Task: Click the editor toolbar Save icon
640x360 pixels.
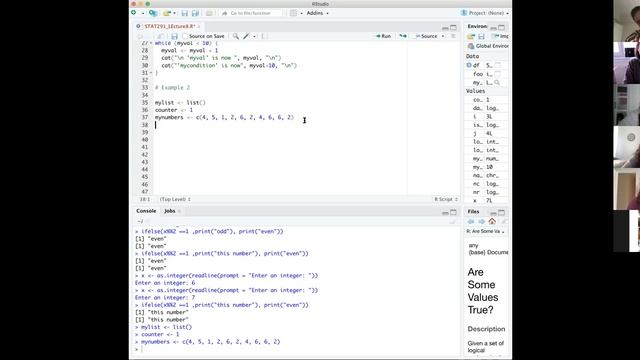Action: point(174,36)
